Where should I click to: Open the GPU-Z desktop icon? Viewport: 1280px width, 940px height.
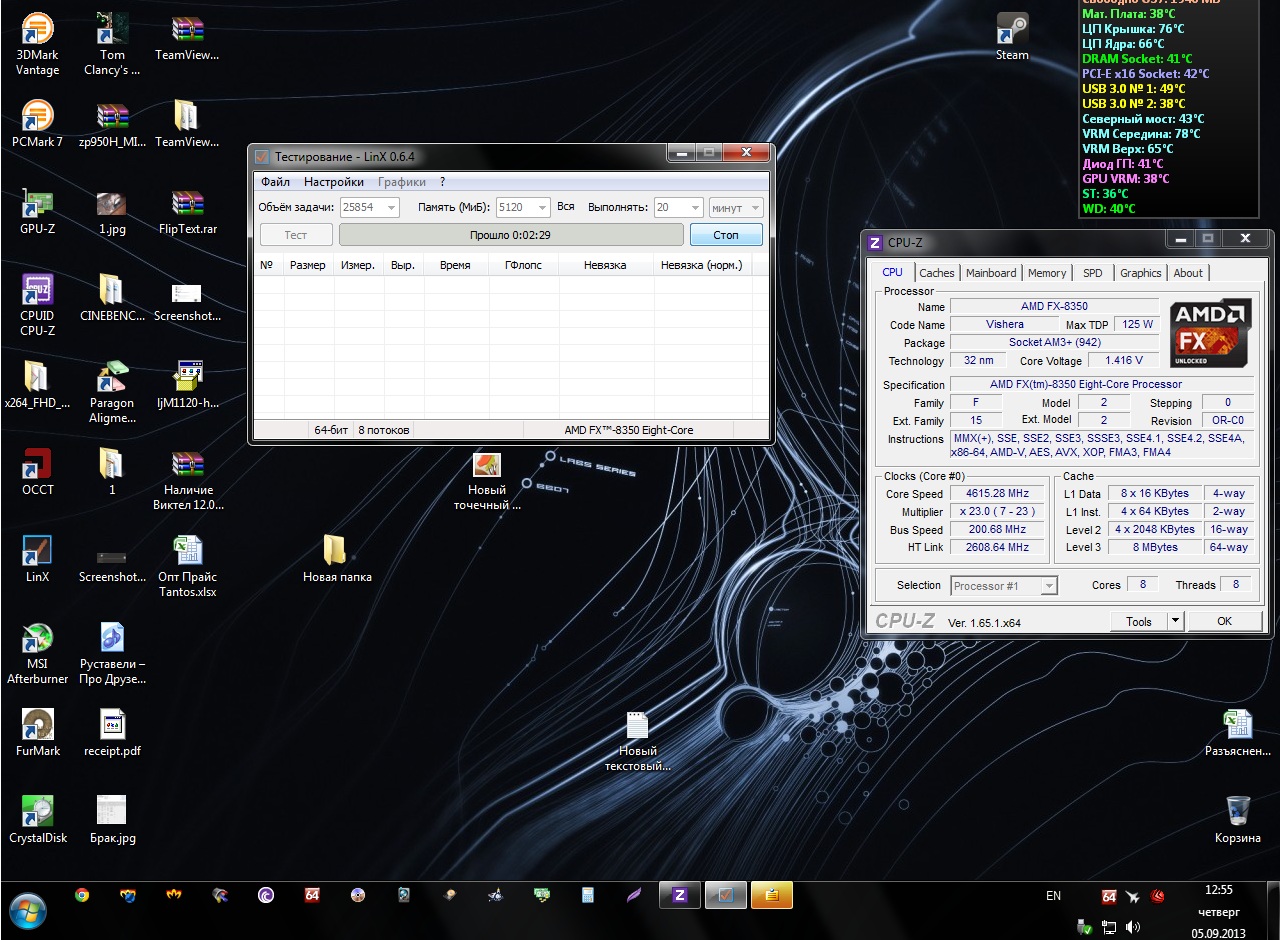37,205
